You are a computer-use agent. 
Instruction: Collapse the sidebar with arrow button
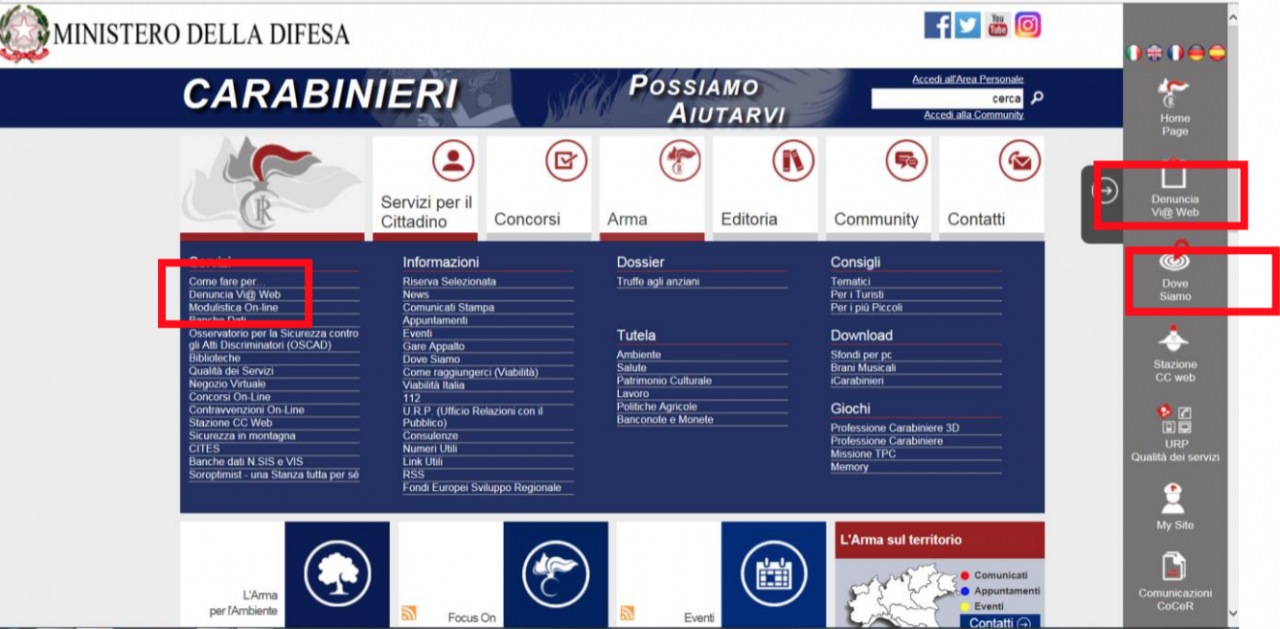[1104, 190]
